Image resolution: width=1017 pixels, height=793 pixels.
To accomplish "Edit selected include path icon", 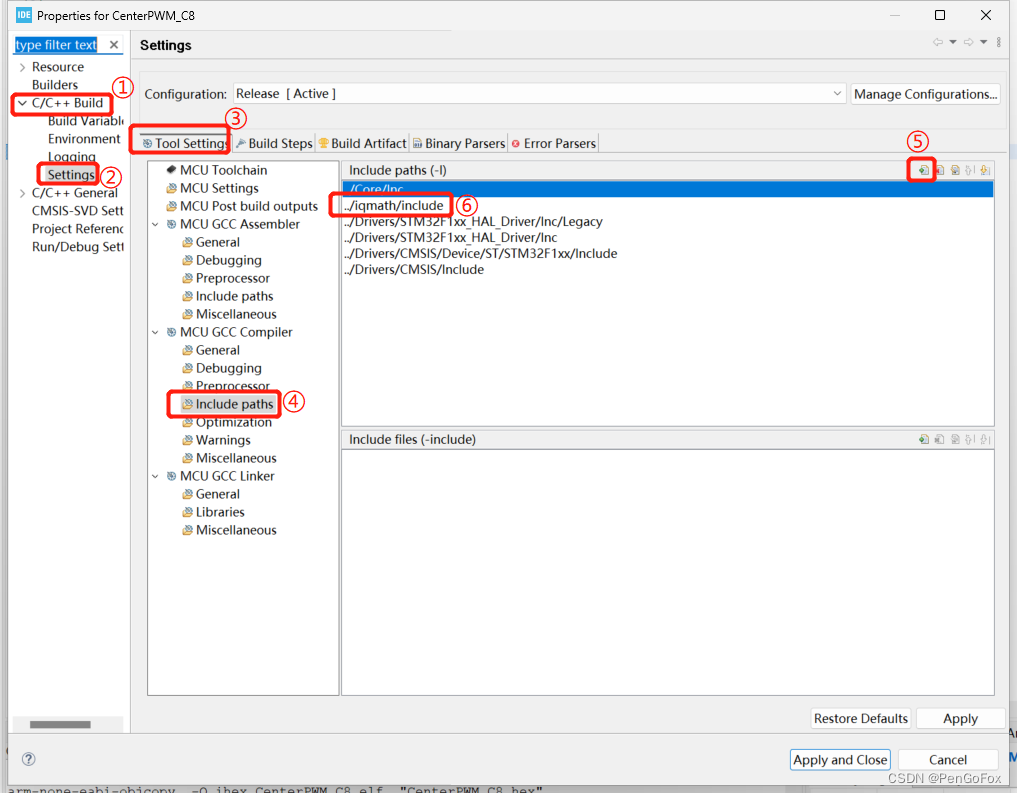I will point(955,170).
